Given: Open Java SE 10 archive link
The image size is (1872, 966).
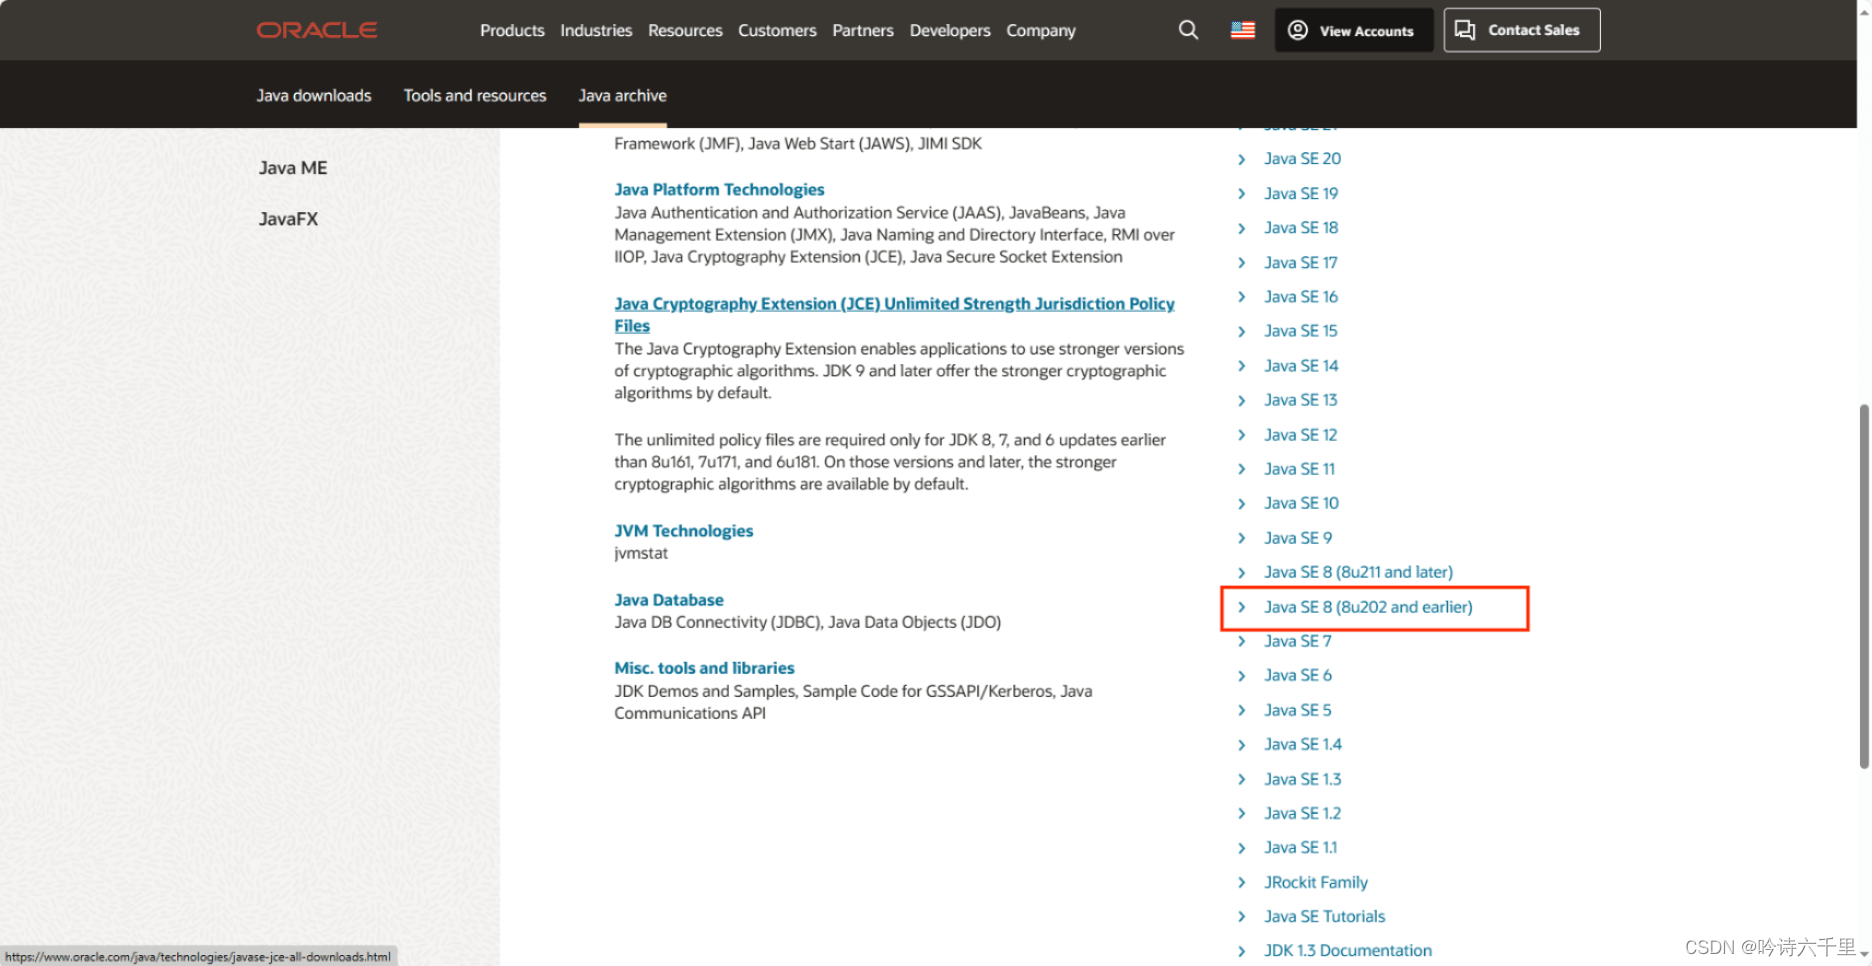Looking at the screenshot, I should [1301, 502].
